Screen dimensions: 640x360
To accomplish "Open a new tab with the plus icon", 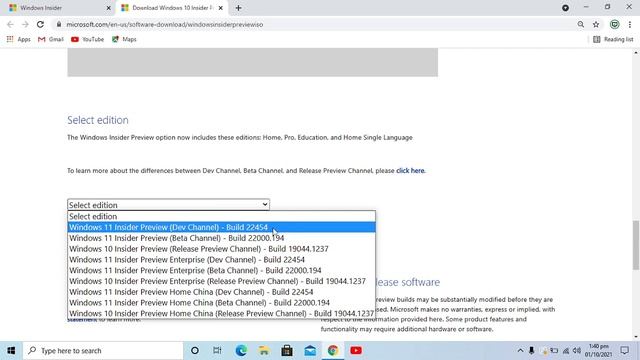I will (x=238, y=8).
